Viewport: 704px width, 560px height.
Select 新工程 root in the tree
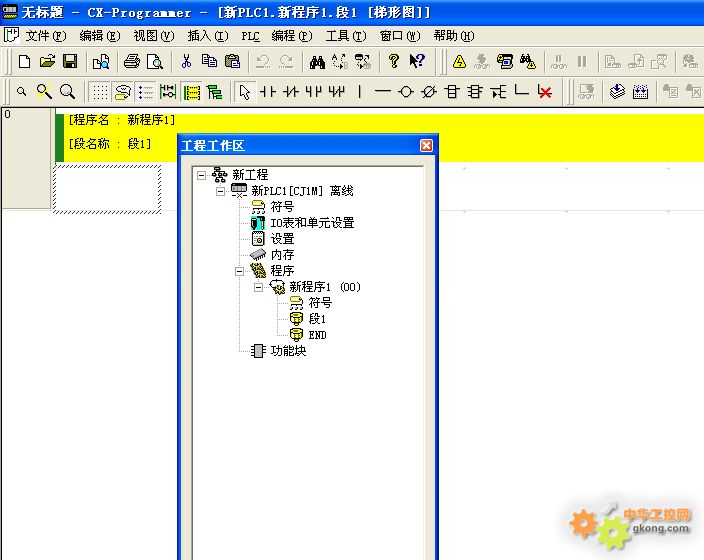tap(250, 175)
